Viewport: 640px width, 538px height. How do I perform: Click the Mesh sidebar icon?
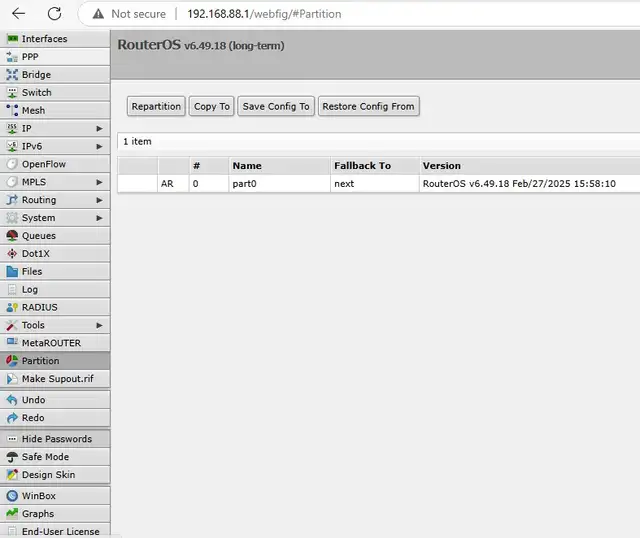point(12,110)
